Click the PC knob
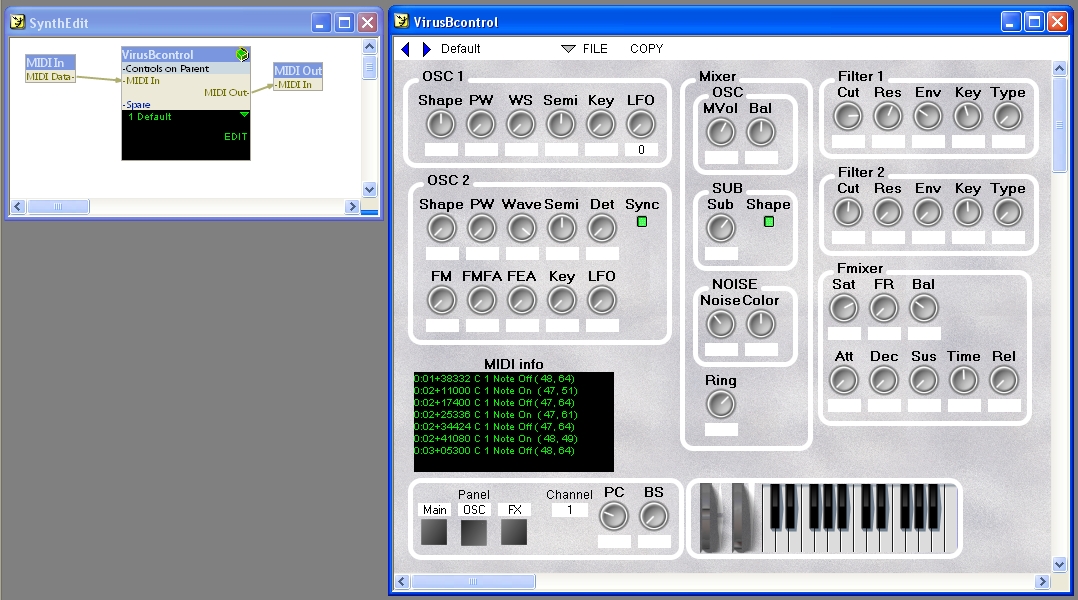Image resolution: width=1078 pixels, height=600 pixels. [x=614, y=516]
